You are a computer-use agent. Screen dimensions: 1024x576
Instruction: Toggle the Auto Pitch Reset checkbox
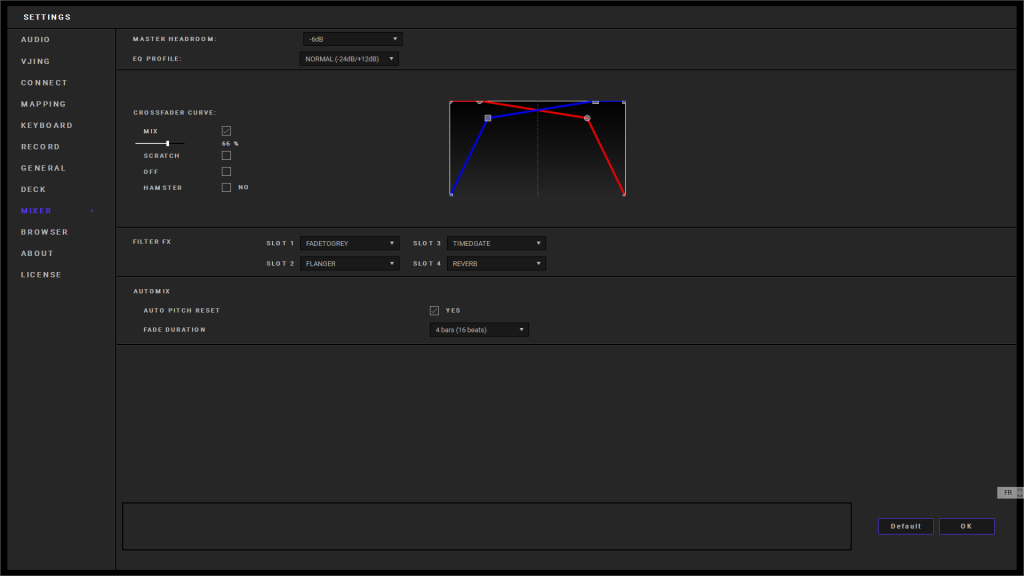(x=434, y=310)
